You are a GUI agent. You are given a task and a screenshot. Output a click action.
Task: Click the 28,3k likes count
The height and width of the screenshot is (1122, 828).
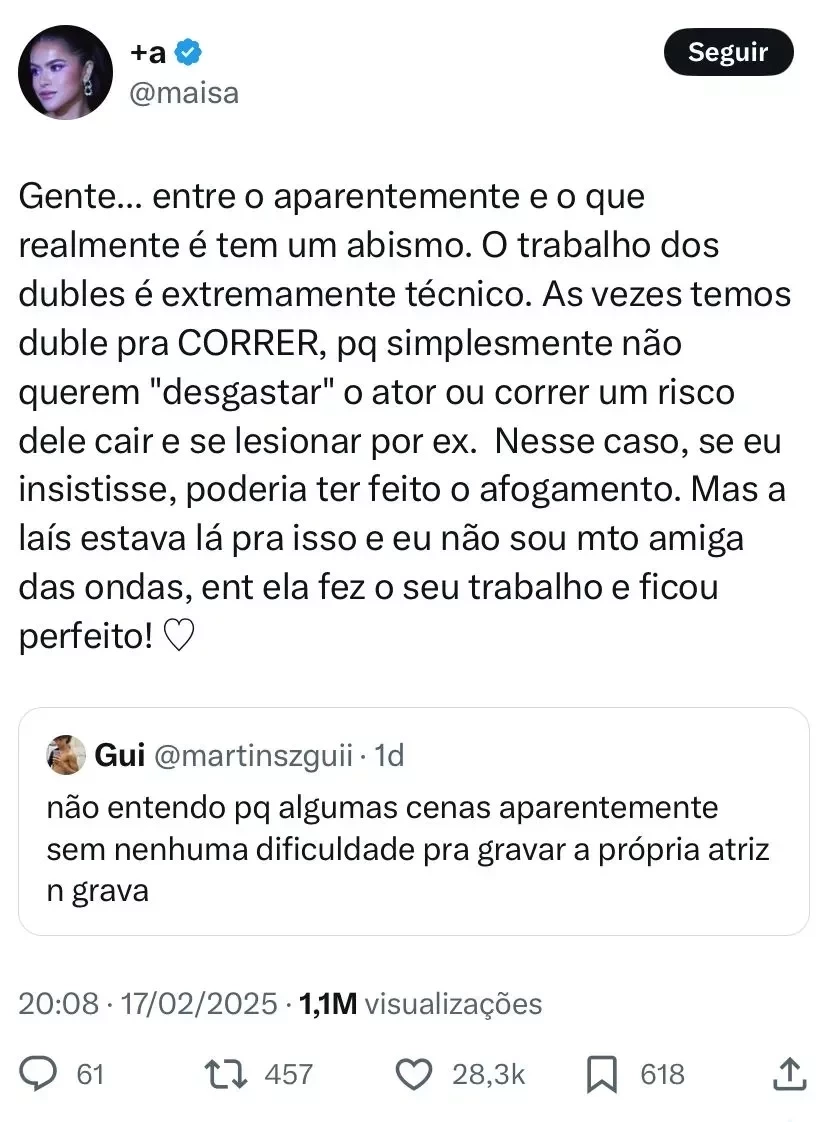(488, 1074)
